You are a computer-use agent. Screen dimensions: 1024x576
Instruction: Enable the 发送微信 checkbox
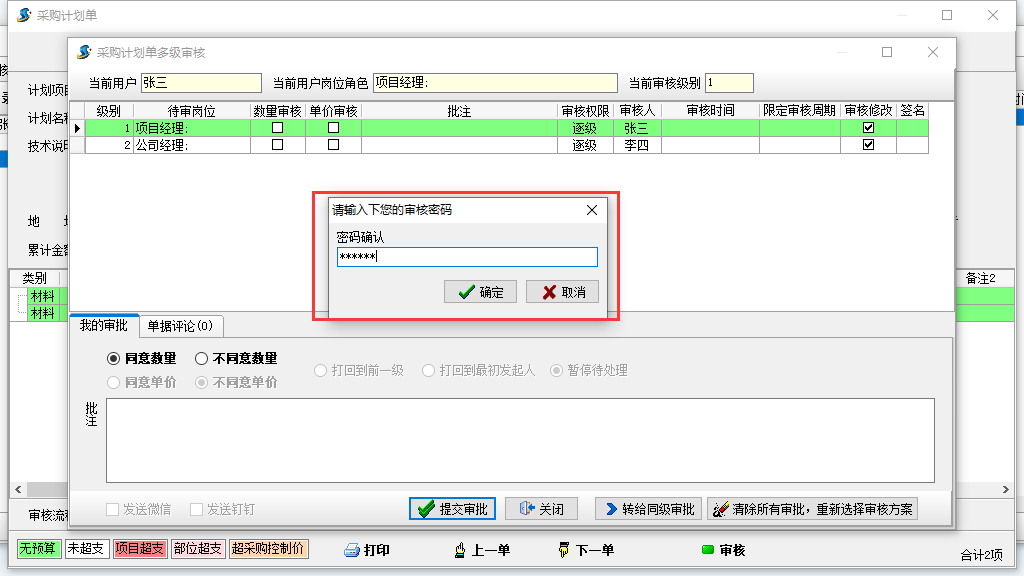112,509
